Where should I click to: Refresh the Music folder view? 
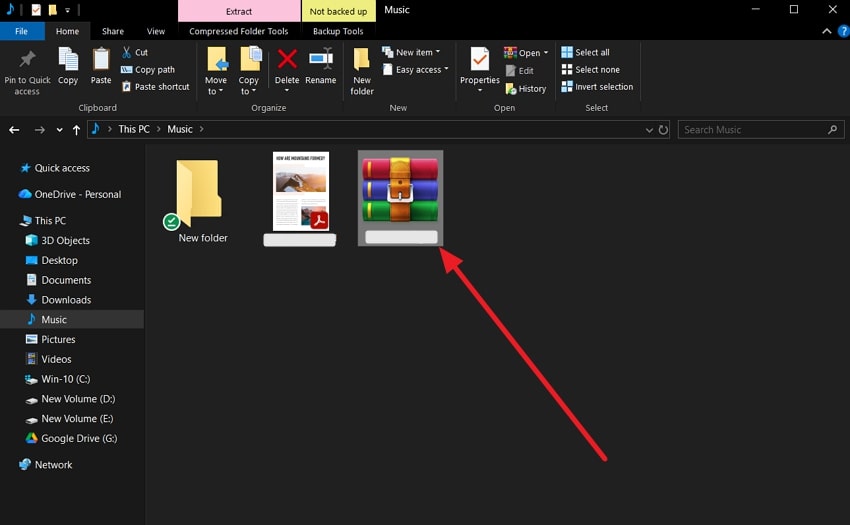[663, 130]
